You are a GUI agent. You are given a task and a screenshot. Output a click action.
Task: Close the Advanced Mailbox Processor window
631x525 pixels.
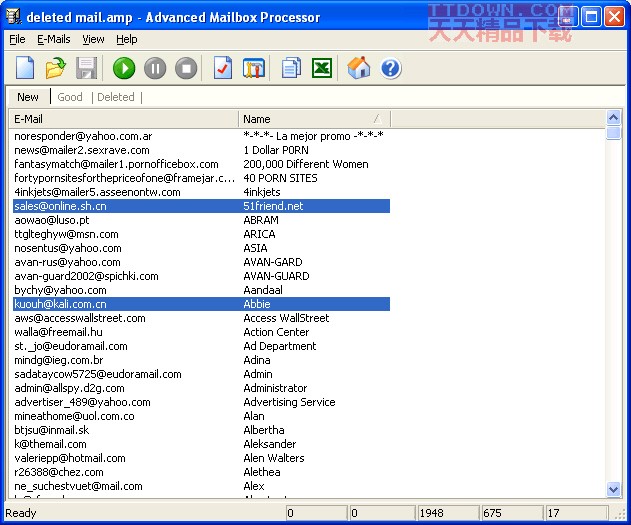pyautogui.click(x=615, y=17)
